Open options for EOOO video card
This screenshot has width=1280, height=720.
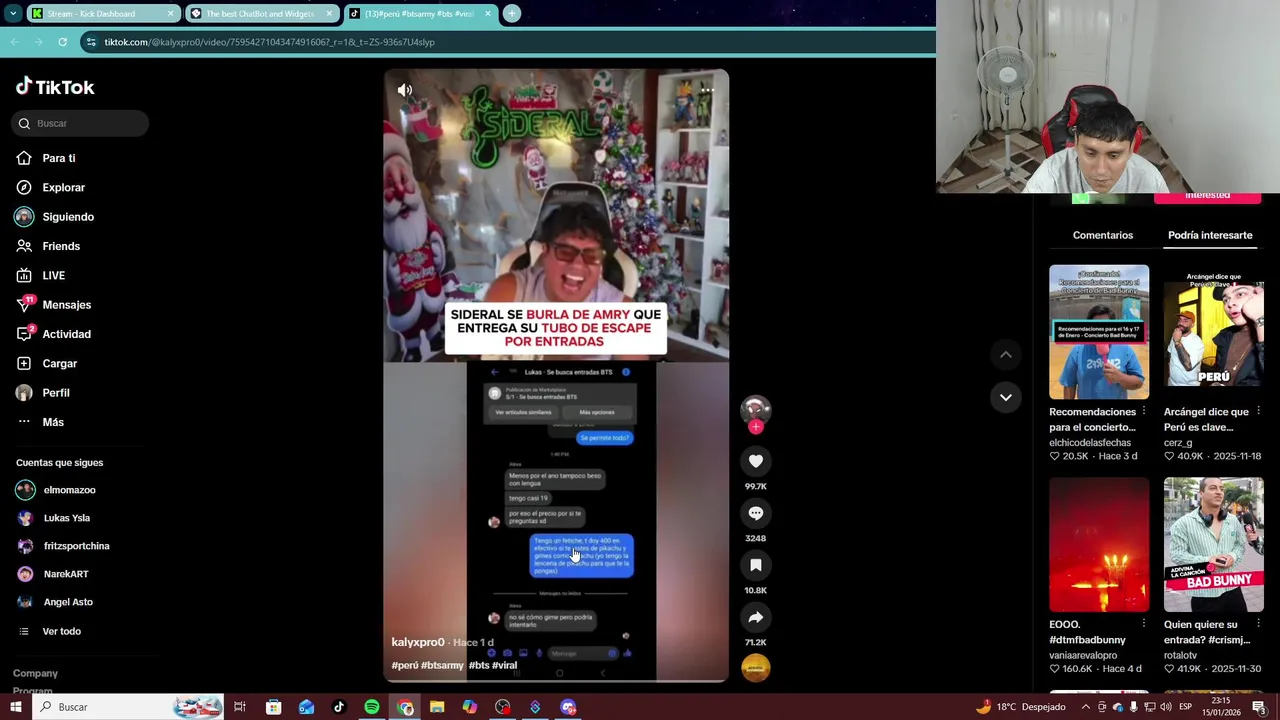click(1144, 624)
